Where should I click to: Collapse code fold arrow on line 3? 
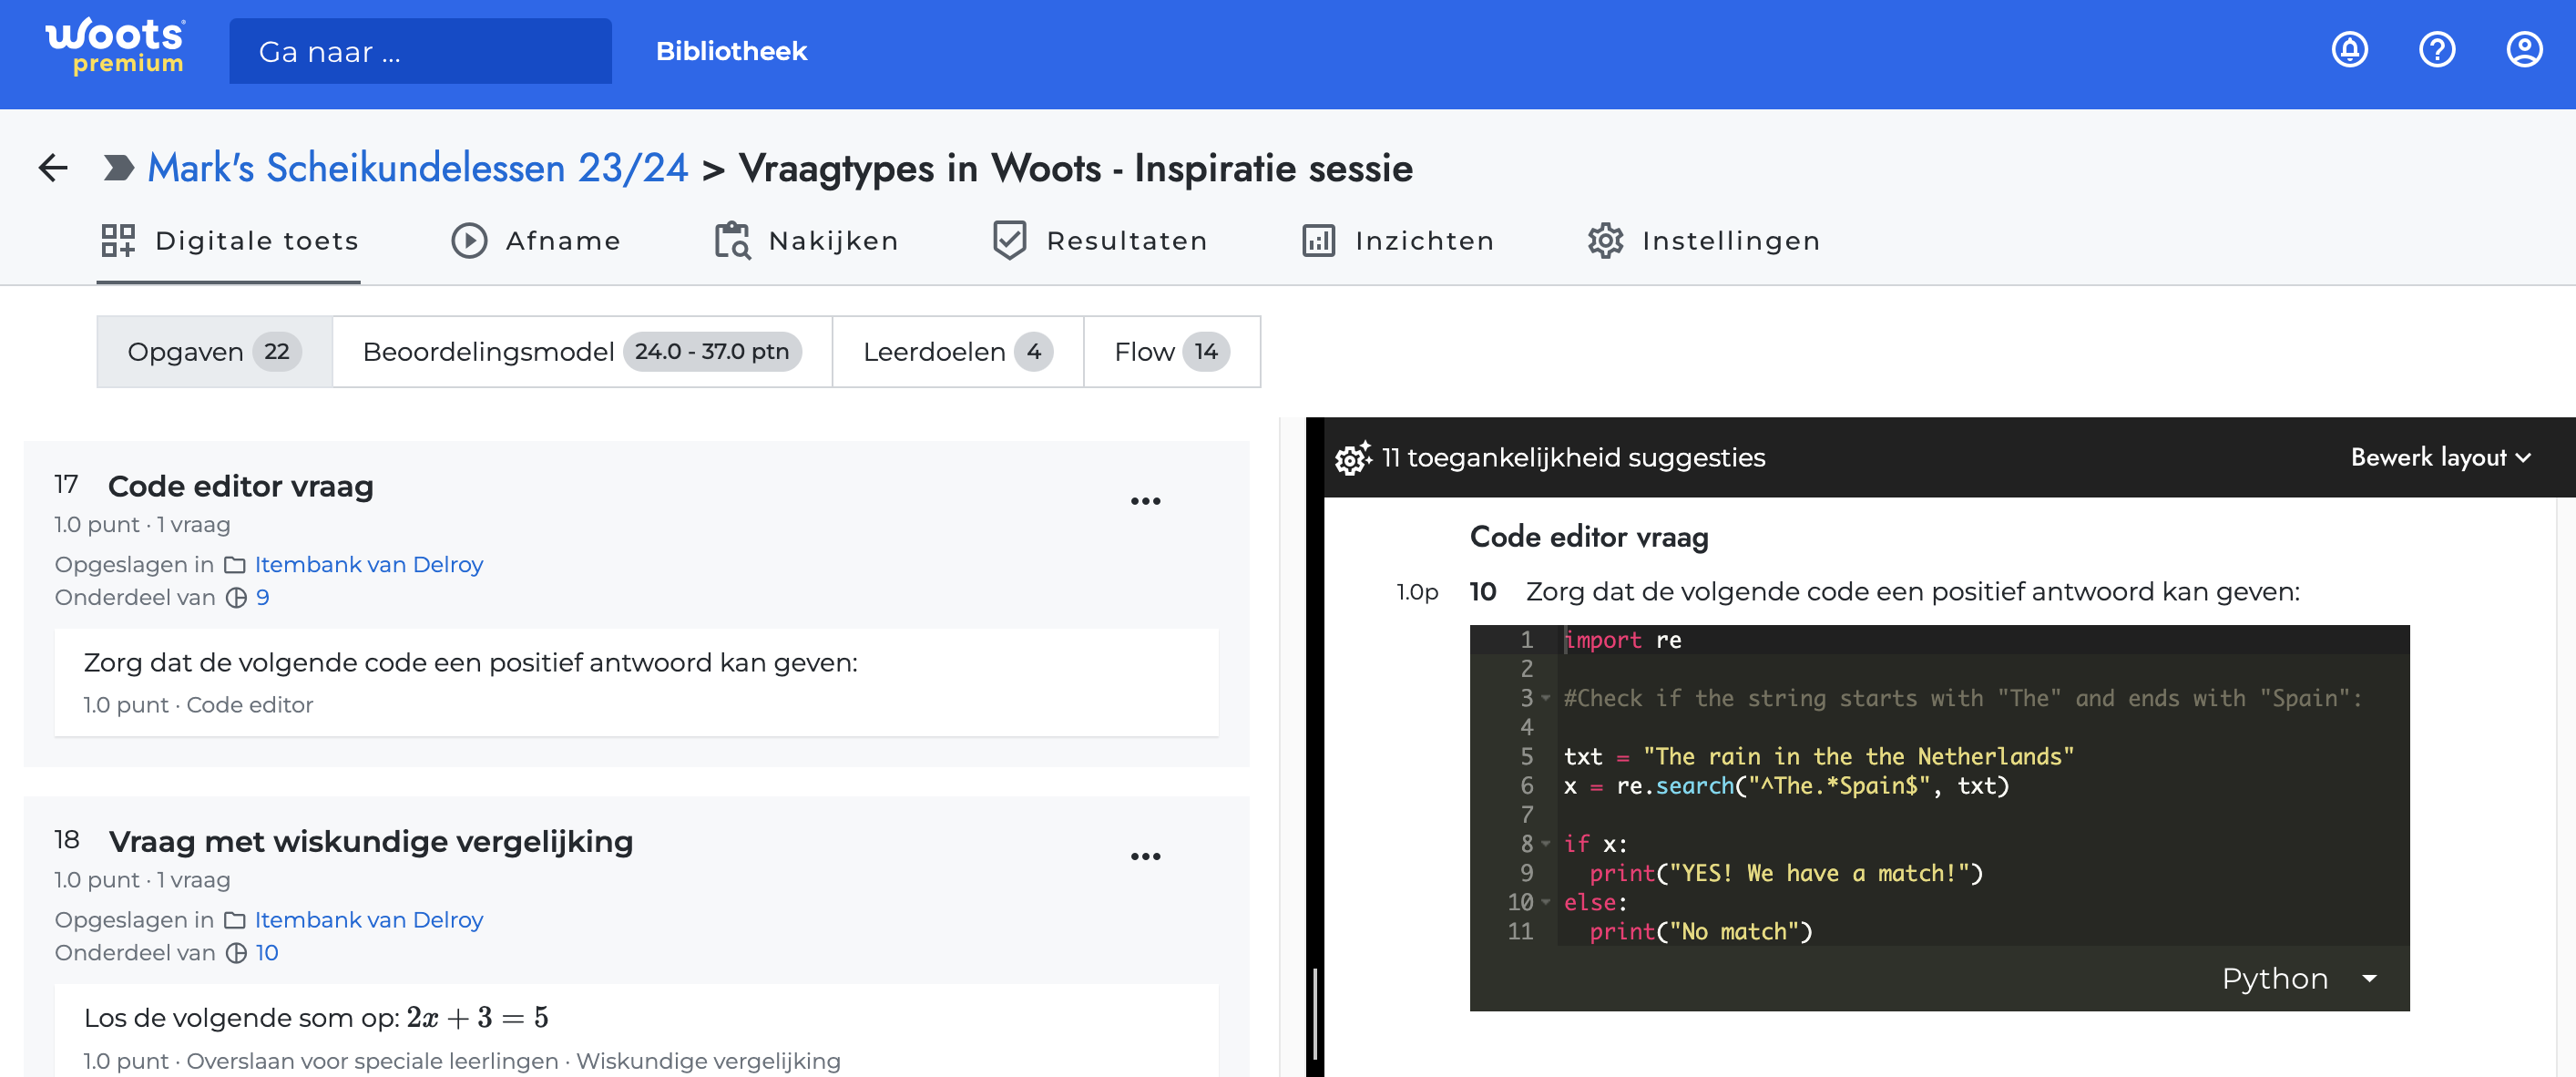[1545, 698]
